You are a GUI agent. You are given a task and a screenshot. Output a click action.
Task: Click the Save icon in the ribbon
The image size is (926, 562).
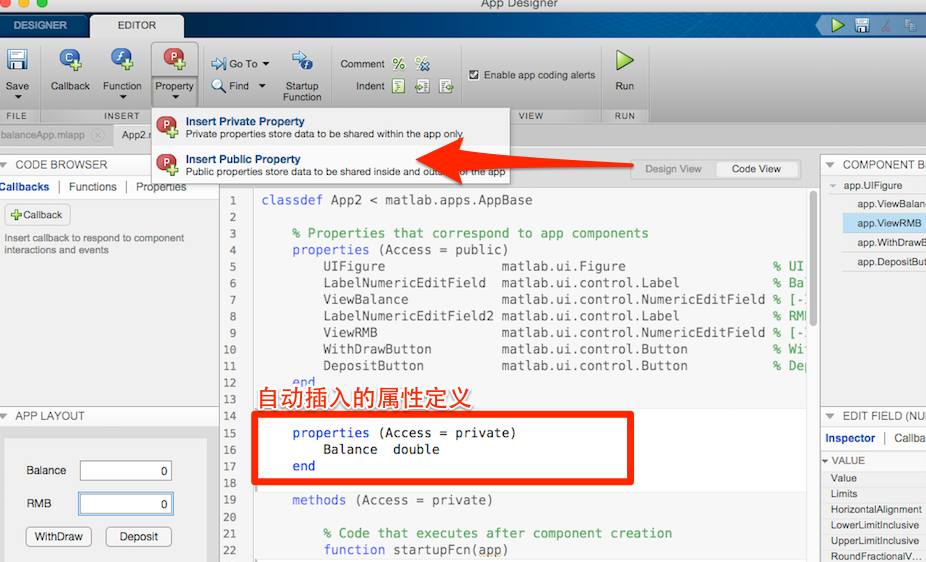17,60
